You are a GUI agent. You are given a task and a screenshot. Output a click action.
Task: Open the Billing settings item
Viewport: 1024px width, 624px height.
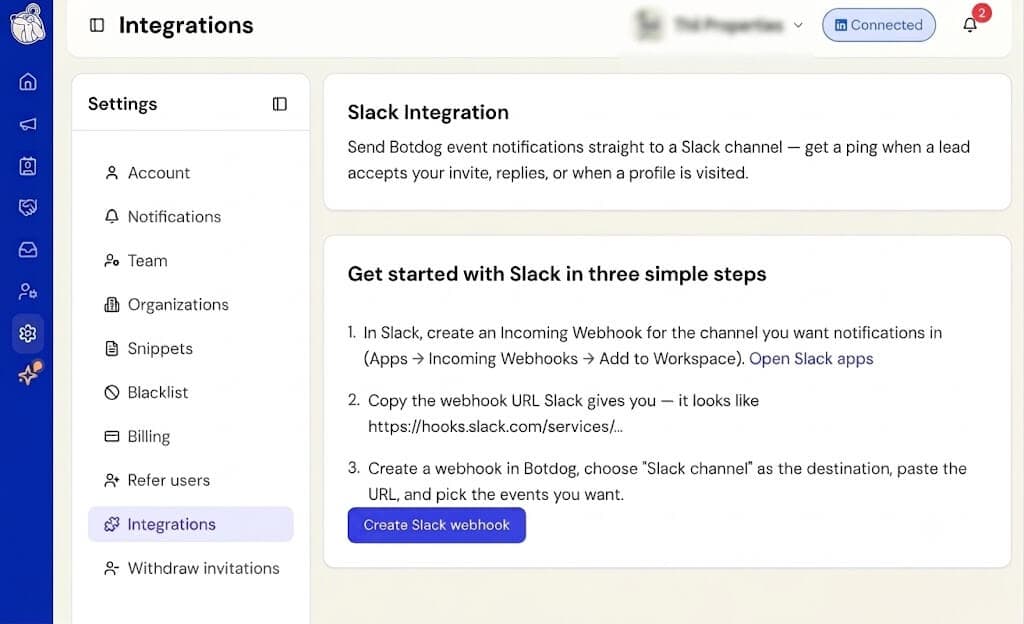(x=190, y=436)
